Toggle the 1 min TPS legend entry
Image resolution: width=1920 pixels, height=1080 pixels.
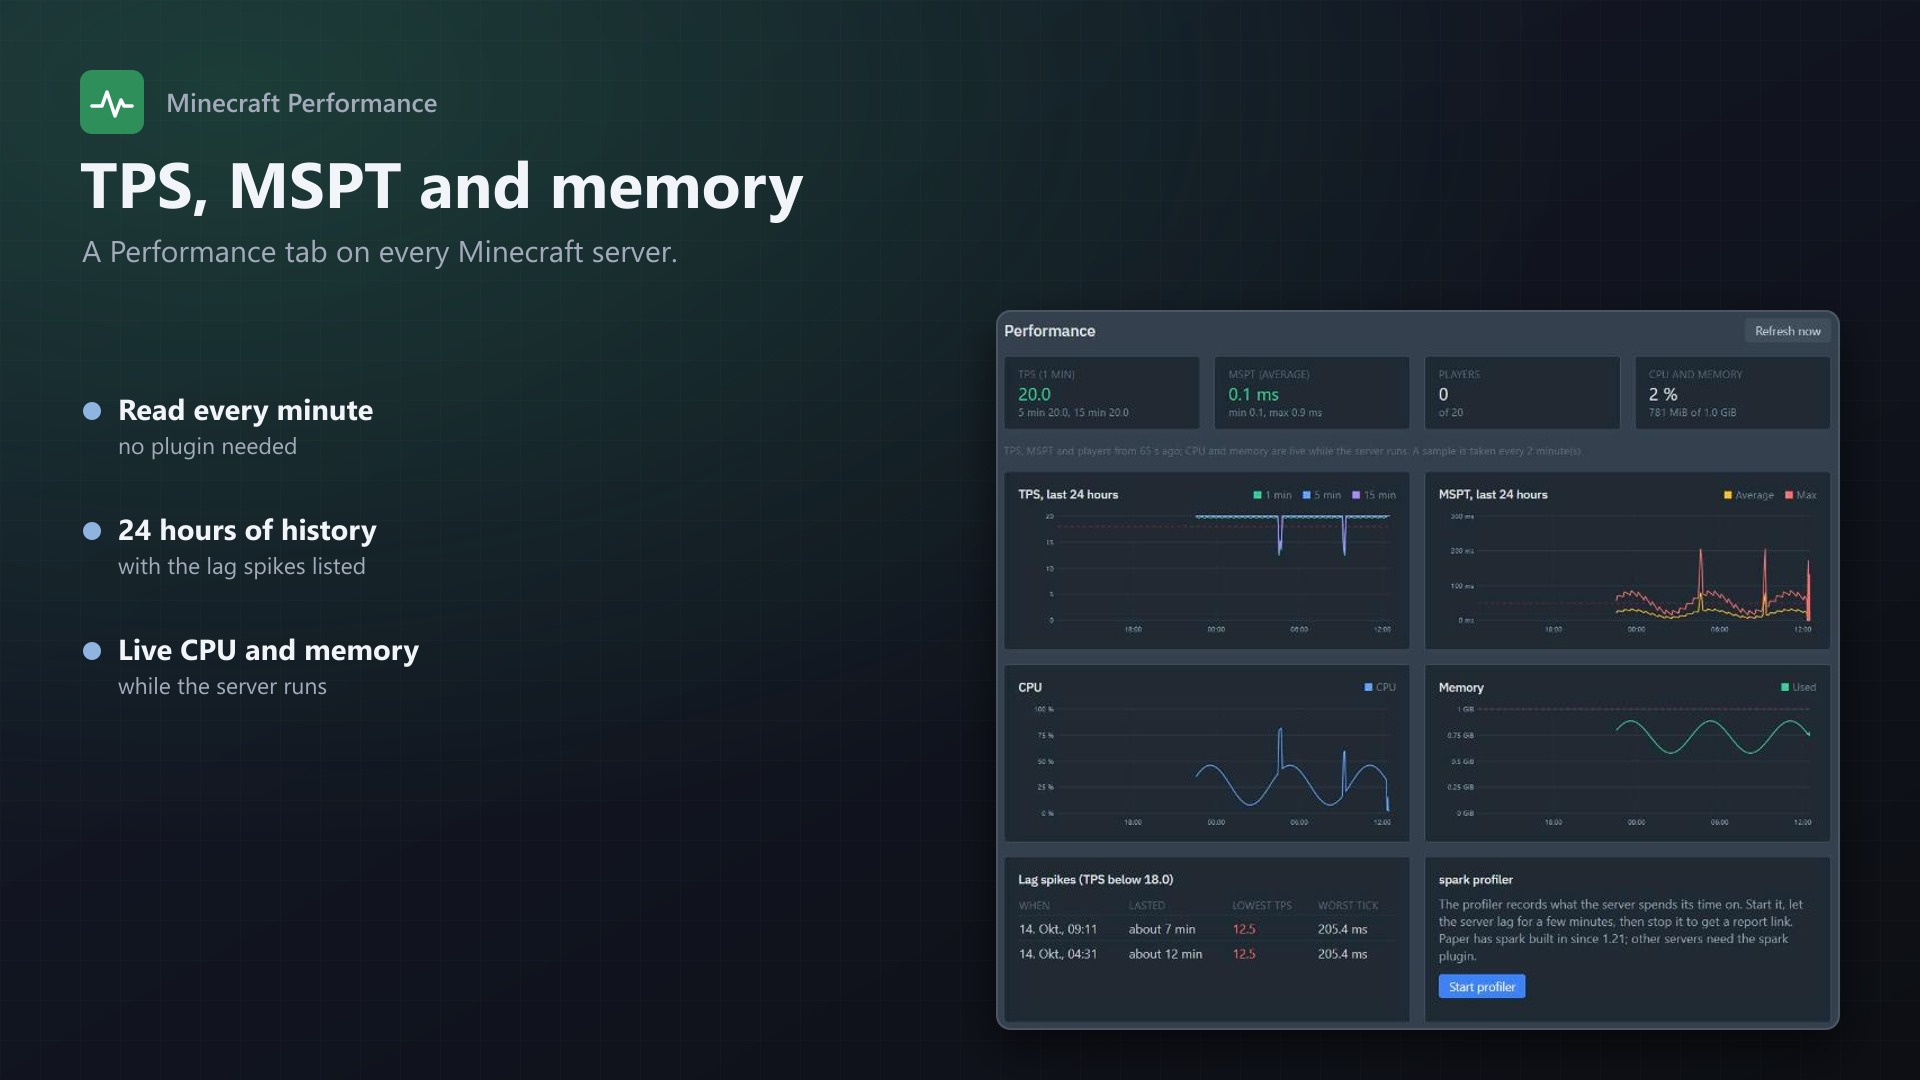click(x=1272, y=495)
